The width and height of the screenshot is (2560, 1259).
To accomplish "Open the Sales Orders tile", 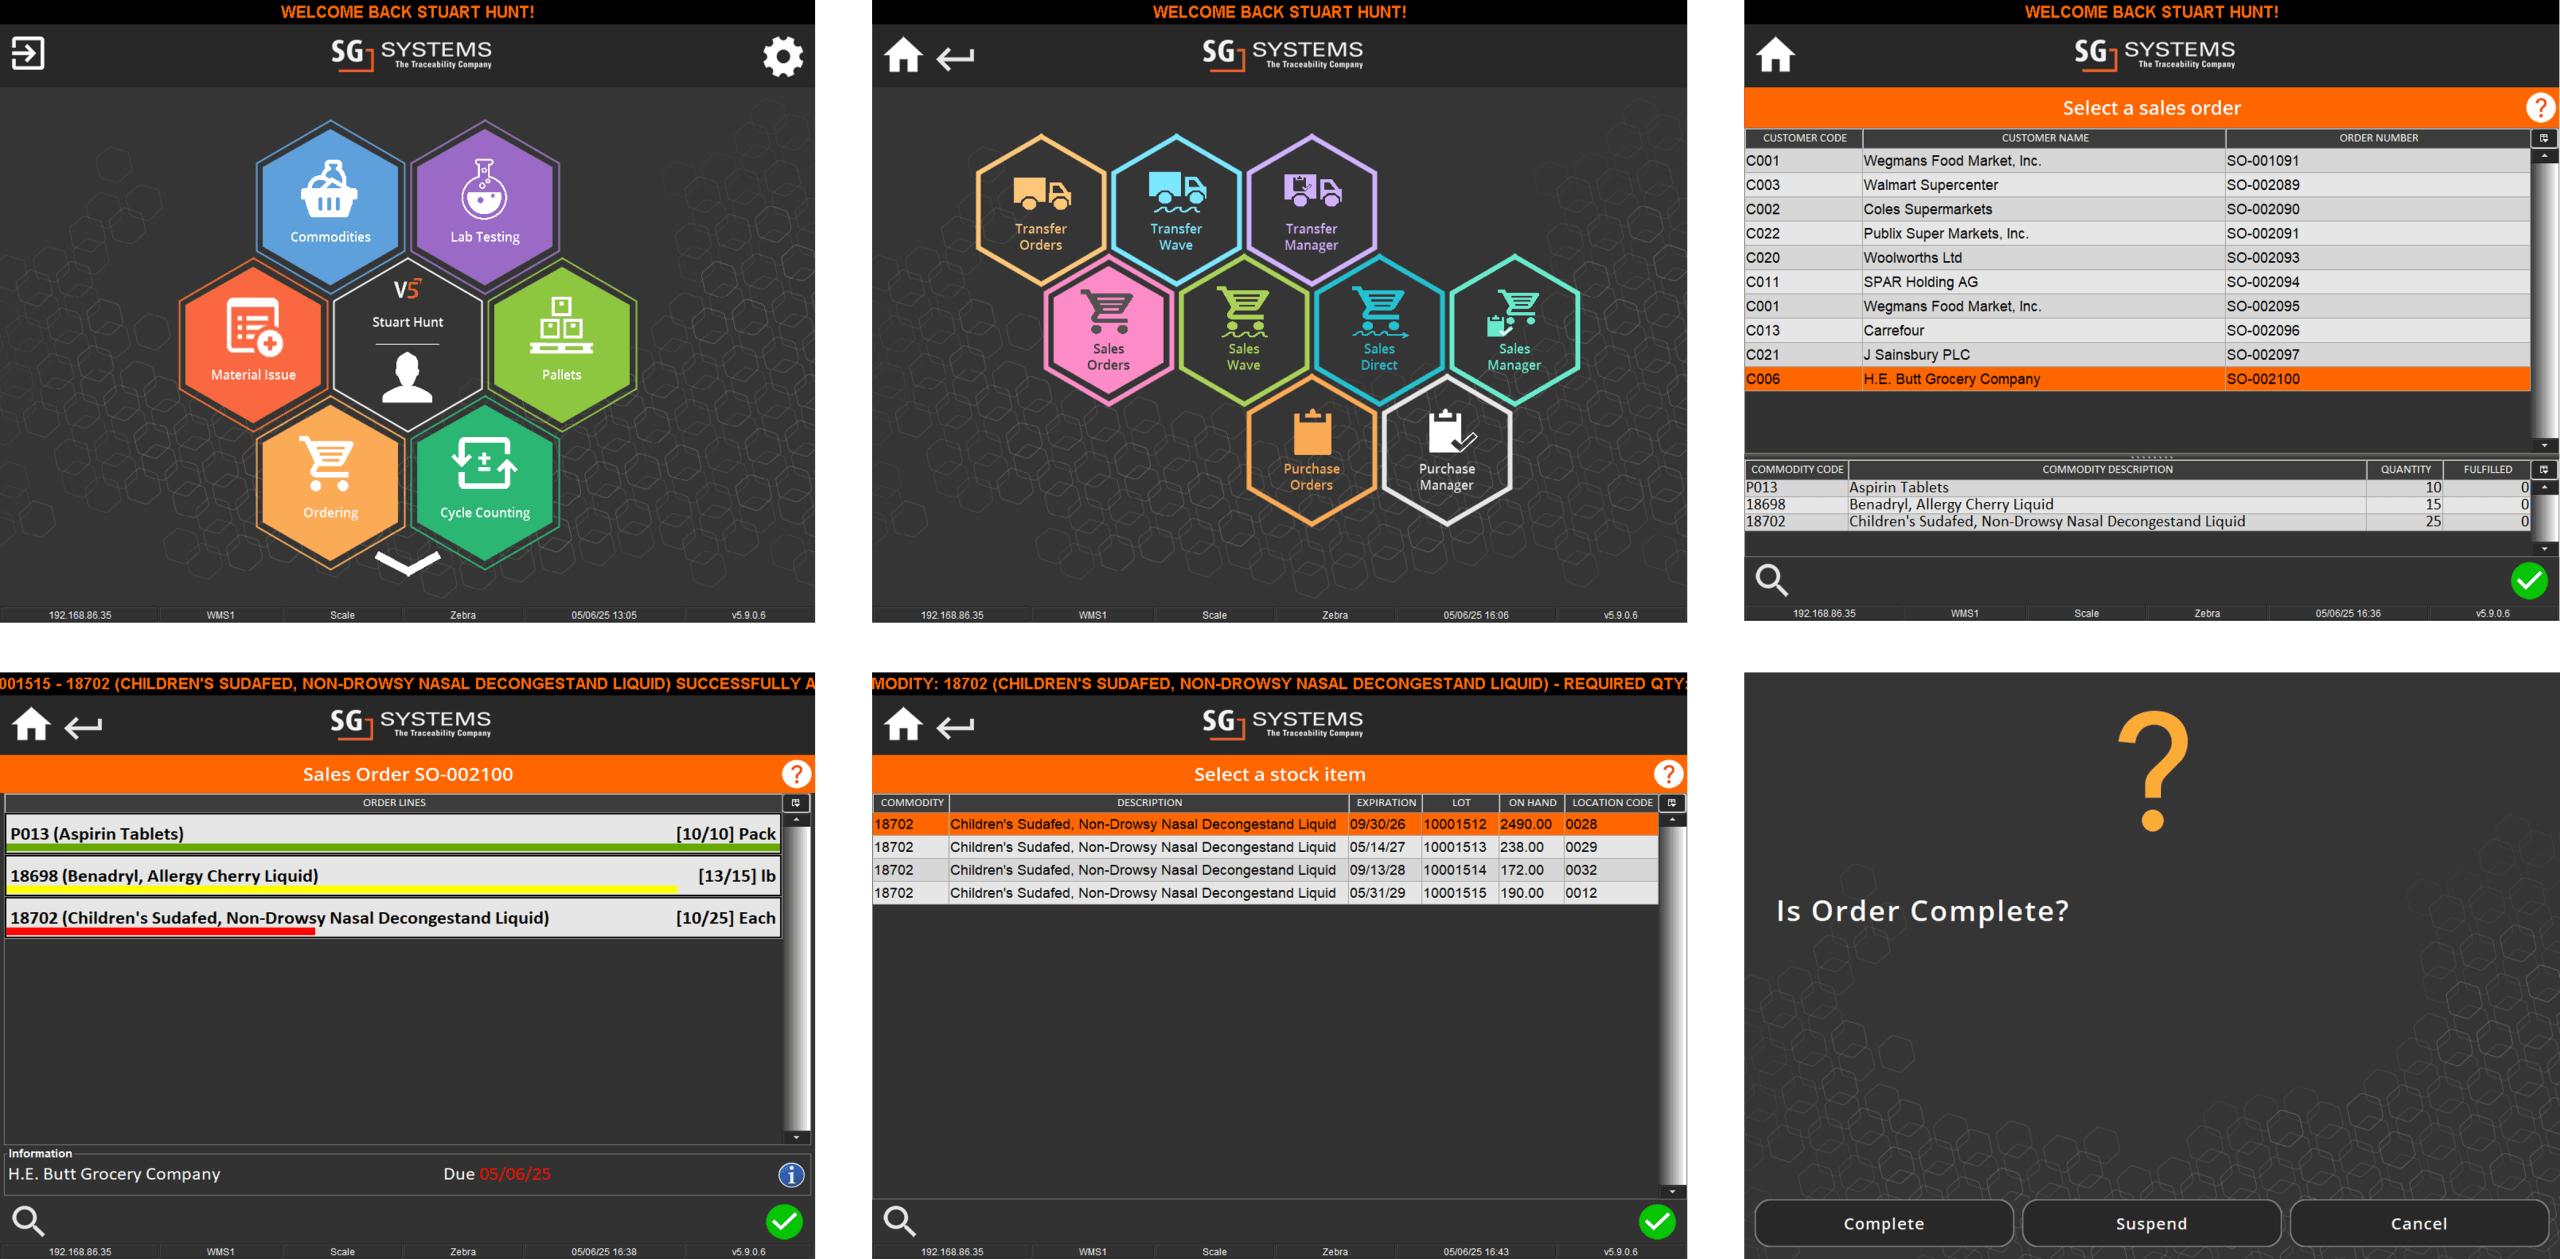I will pyautogui.click(x=1108, y=329).
